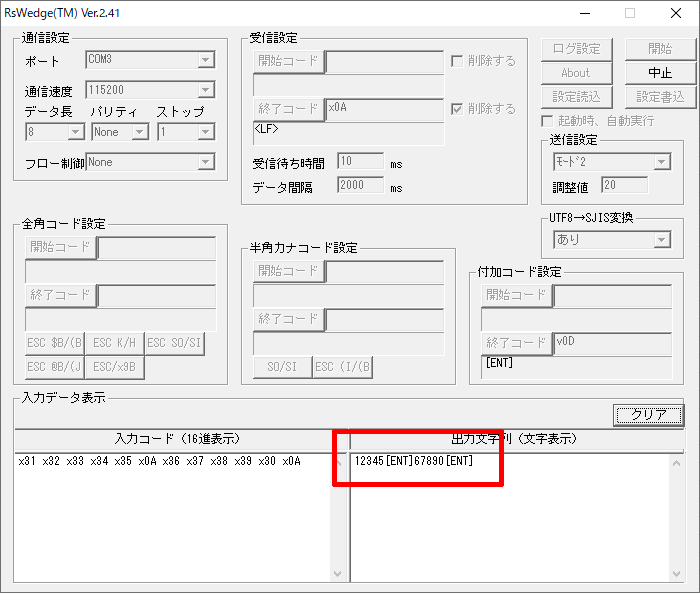The image size is (700, 593).
Task: Click the 設定読込 button
Action: 576,97
